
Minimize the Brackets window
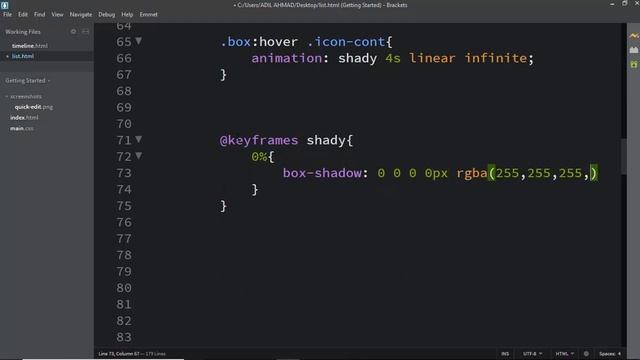click(x=612, y=4)
